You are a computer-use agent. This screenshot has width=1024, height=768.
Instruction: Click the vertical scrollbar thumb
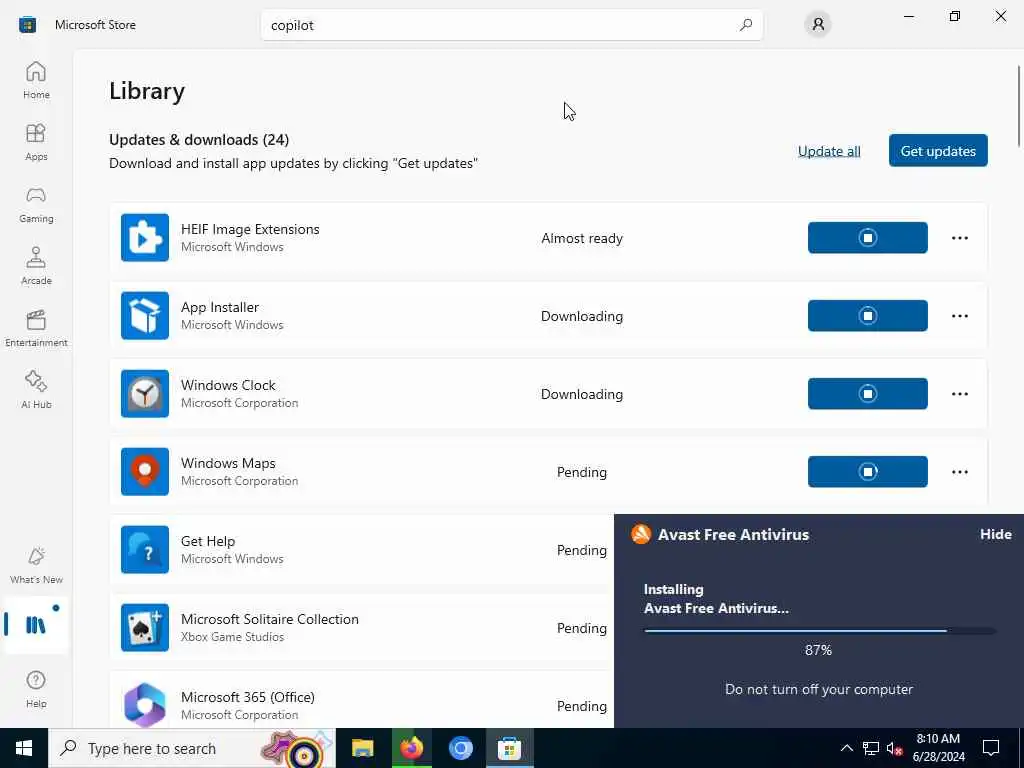click(x=1019, y=106)
